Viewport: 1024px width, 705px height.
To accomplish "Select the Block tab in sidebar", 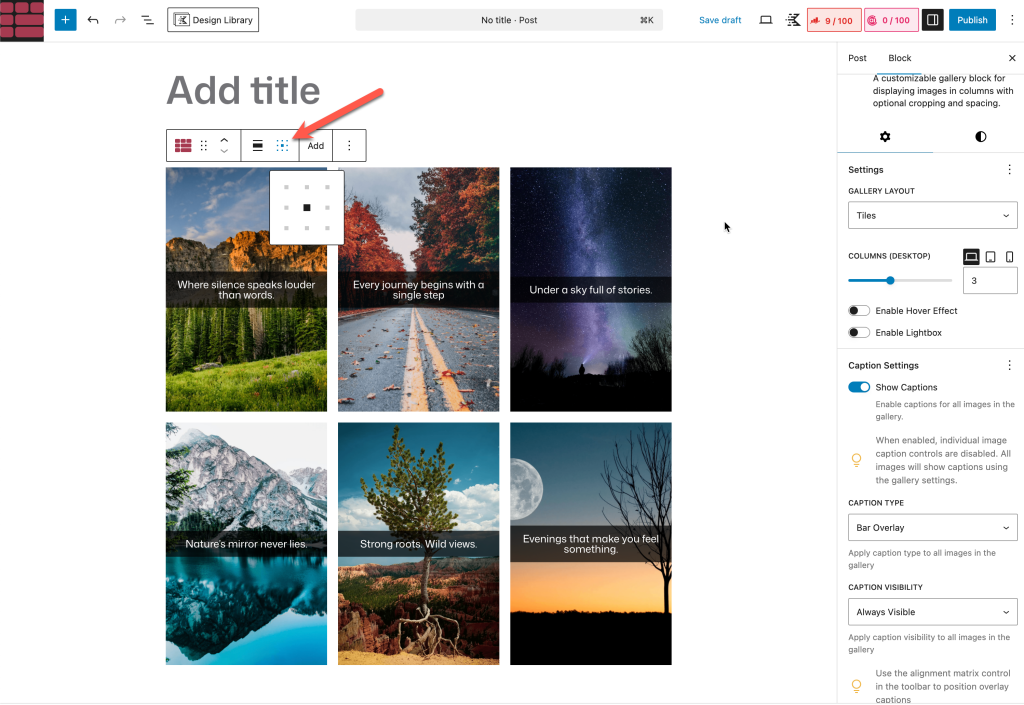I will point(900,58).
